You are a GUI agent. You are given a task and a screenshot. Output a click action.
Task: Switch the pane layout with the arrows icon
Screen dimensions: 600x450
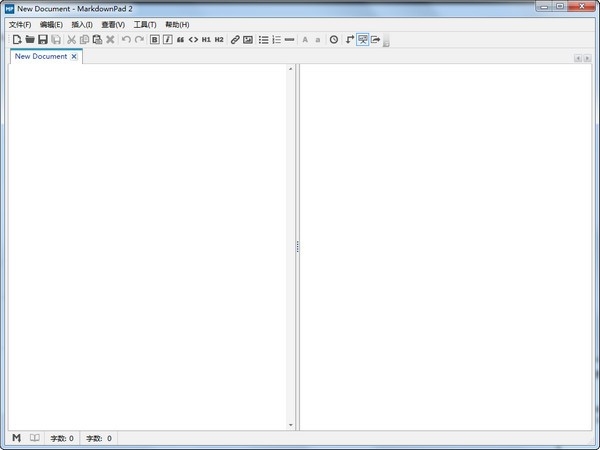click(349, 39)
